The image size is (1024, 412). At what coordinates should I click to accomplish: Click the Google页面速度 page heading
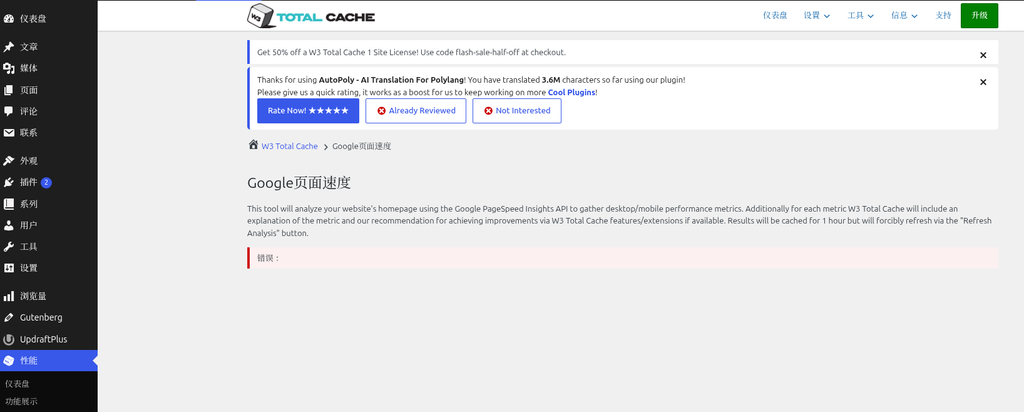(x=299, y=183)
